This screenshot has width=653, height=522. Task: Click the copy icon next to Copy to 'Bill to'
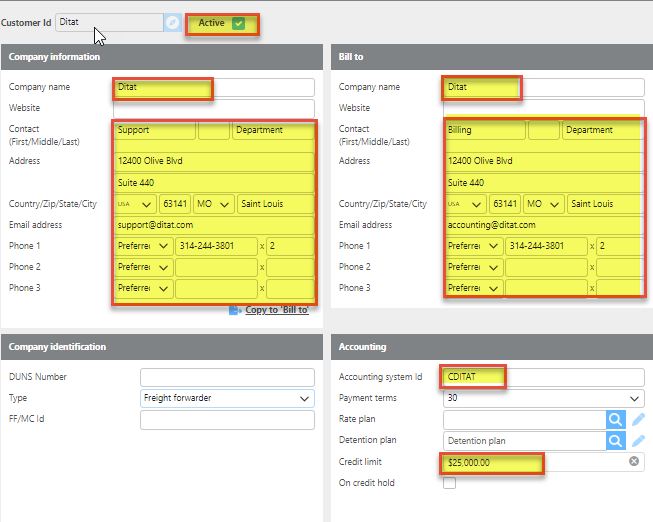[235, 310]
